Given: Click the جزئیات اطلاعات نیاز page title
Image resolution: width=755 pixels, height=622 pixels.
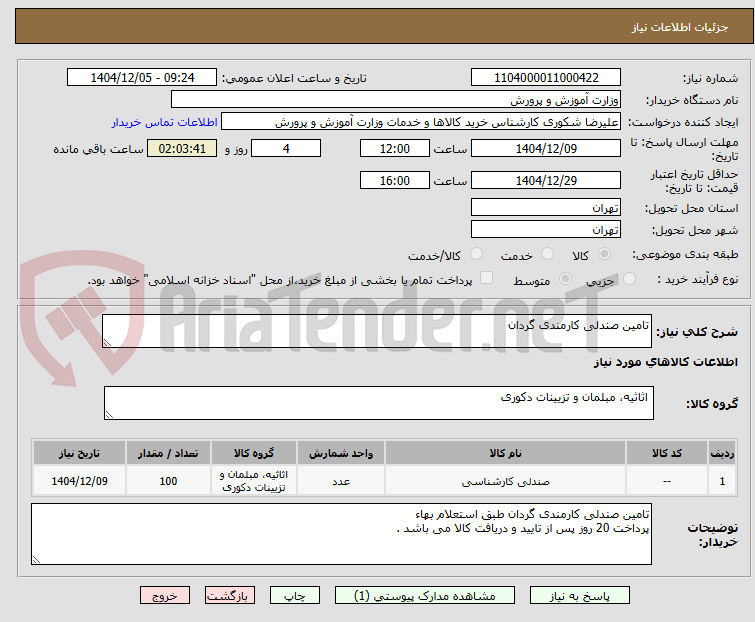Looking at the screenshot, I should tap(680, 27).
